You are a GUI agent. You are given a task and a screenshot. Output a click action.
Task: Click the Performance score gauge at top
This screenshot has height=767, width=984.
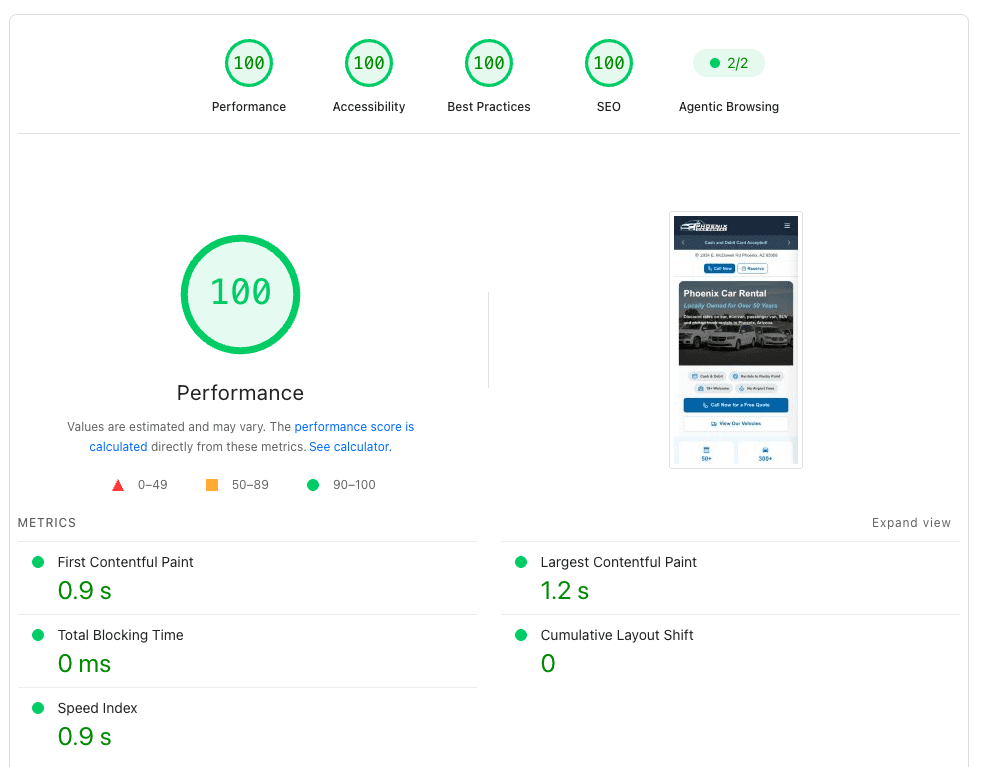(x=249, y=63)
